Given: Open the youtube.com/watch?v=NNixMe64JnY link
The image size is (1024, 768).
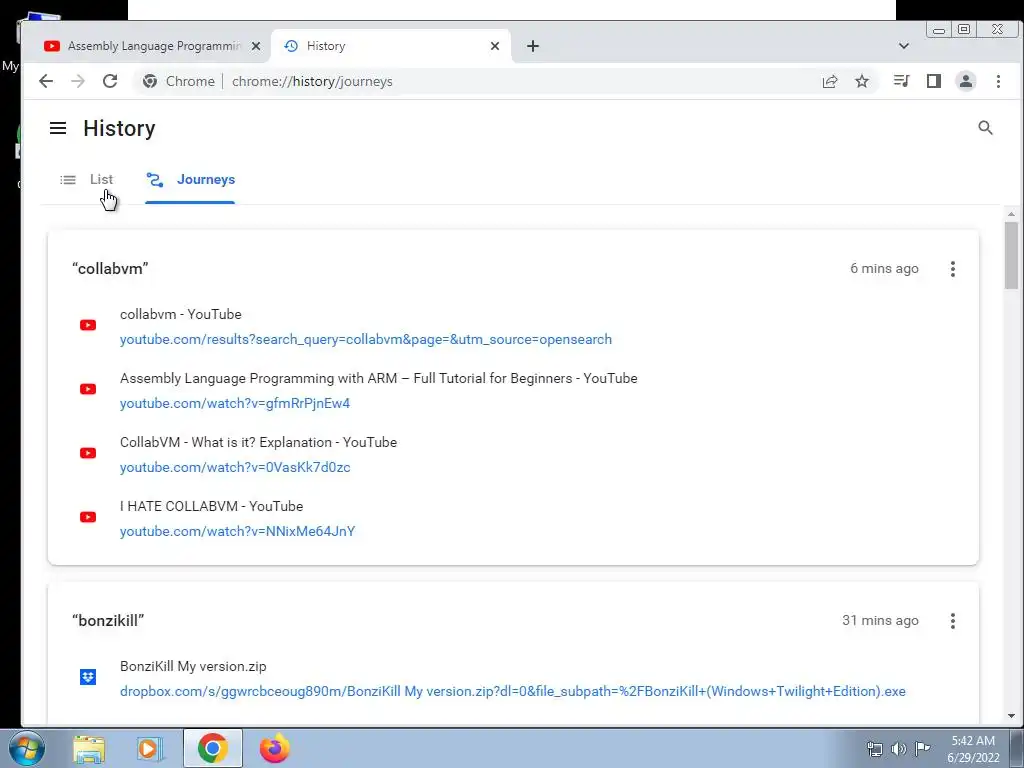Looking at the screenshot, I should 238,531.
